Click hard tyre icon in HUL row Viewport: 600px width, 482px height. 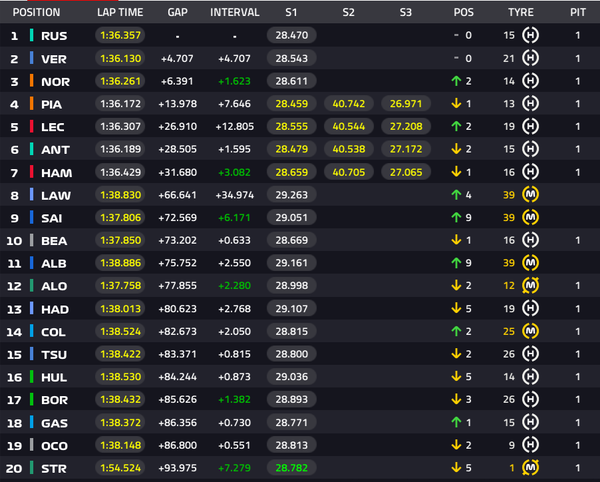(x=530, y=376)
